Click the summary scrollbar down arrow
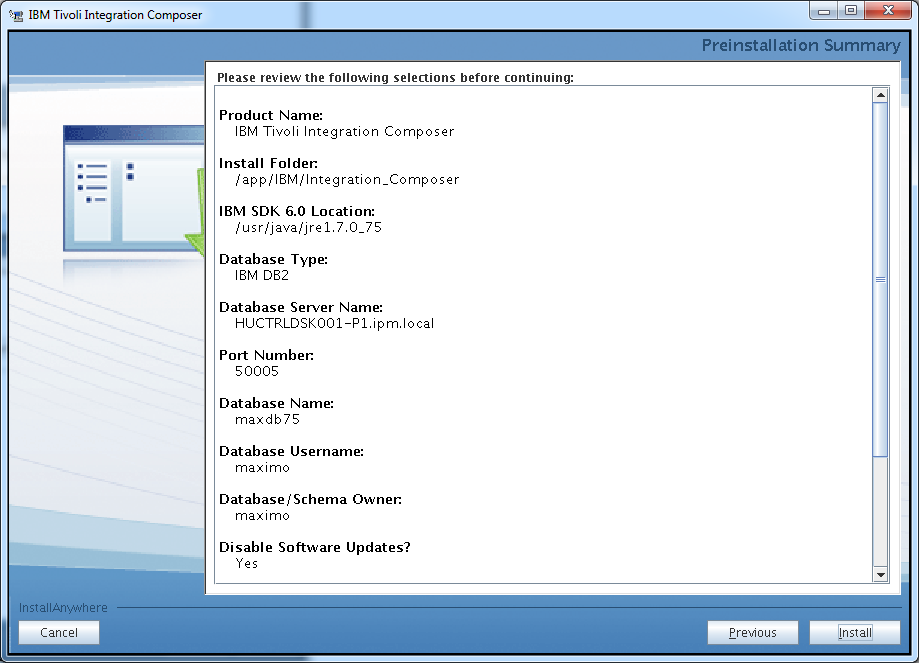919x663 pixels. click(880, 574)
